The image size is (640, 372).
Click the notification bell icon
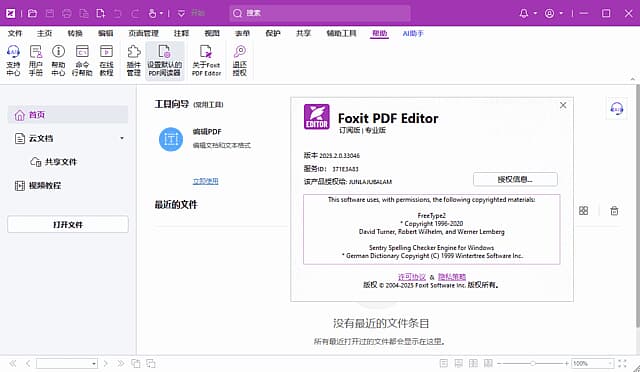tap(524, 13)
